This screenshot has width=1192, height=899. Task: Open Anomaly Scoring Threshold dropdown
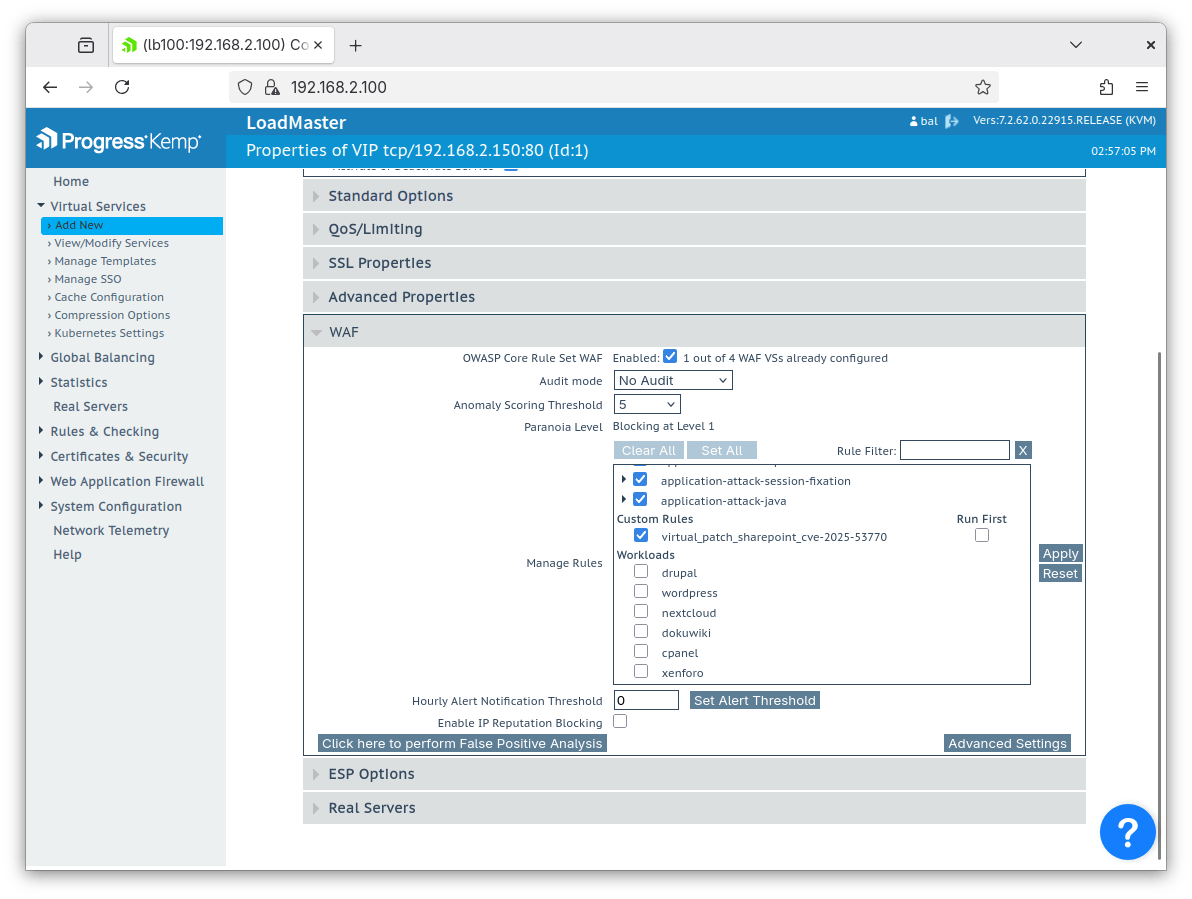(x=647, y=404)
